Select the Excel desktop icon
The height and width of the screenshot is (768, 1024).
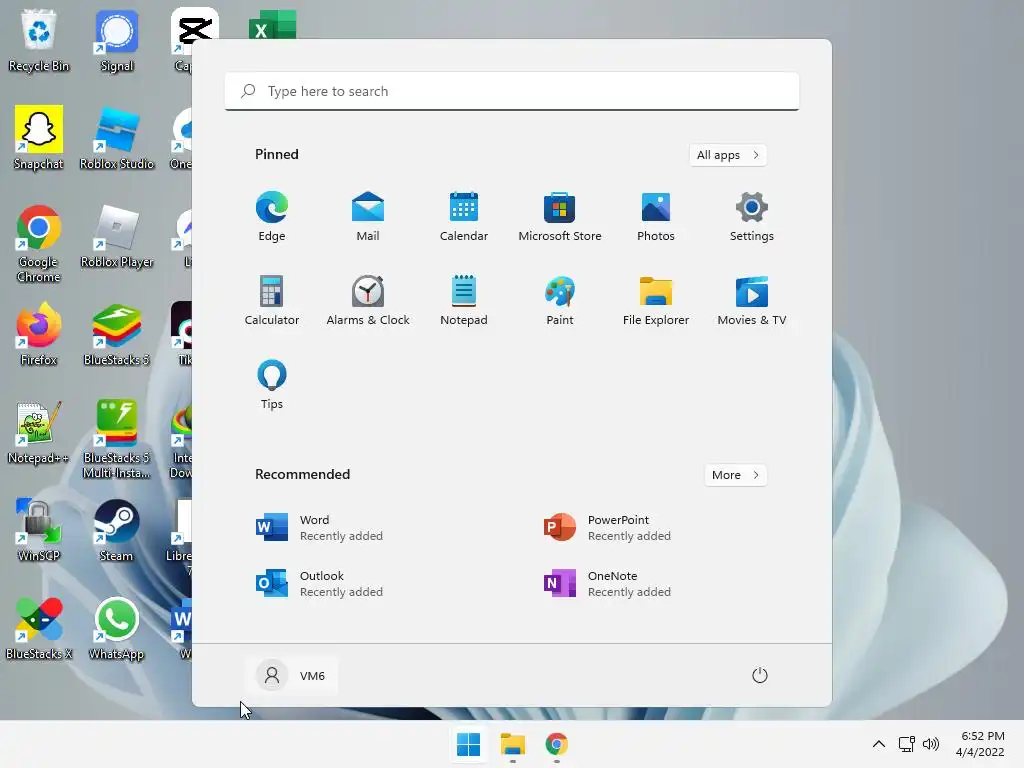[x=272, y=25]
